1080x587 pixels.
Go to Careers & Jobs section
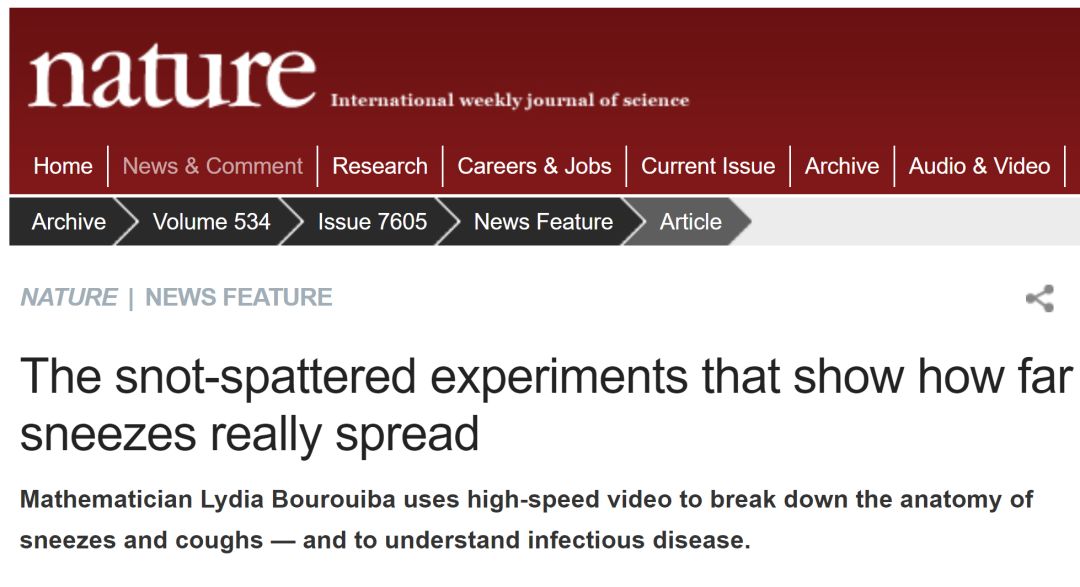tap(534, 166)
